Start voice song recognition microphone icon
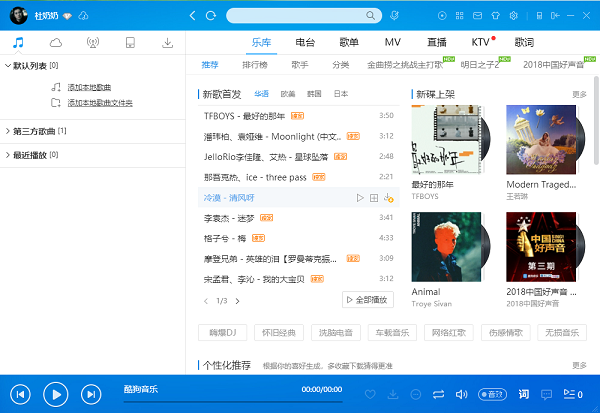This screenshot has width=600, height=413. point(394,16)
